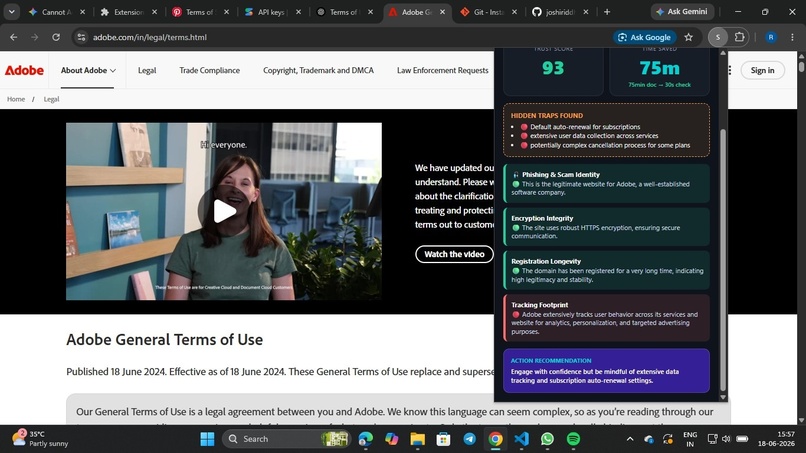Image resolution: width=806 pixels, height=453 pixels.
Task: Open Copilot from taskbar
Action: coord(392,439)
